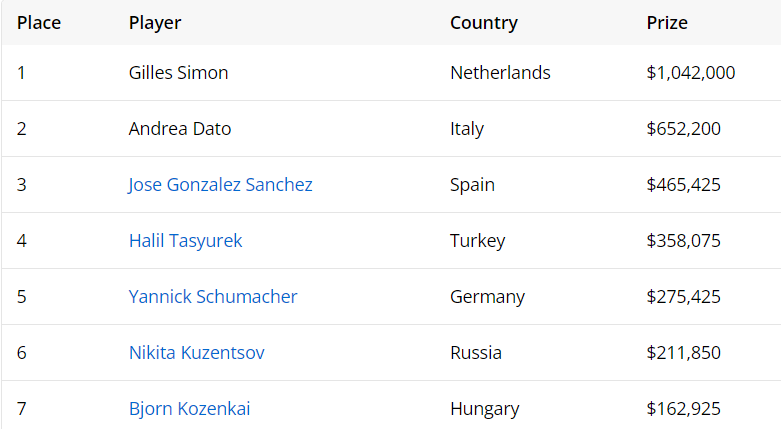
Task: Click the Player column header
Action: click(x=155, y=23)
